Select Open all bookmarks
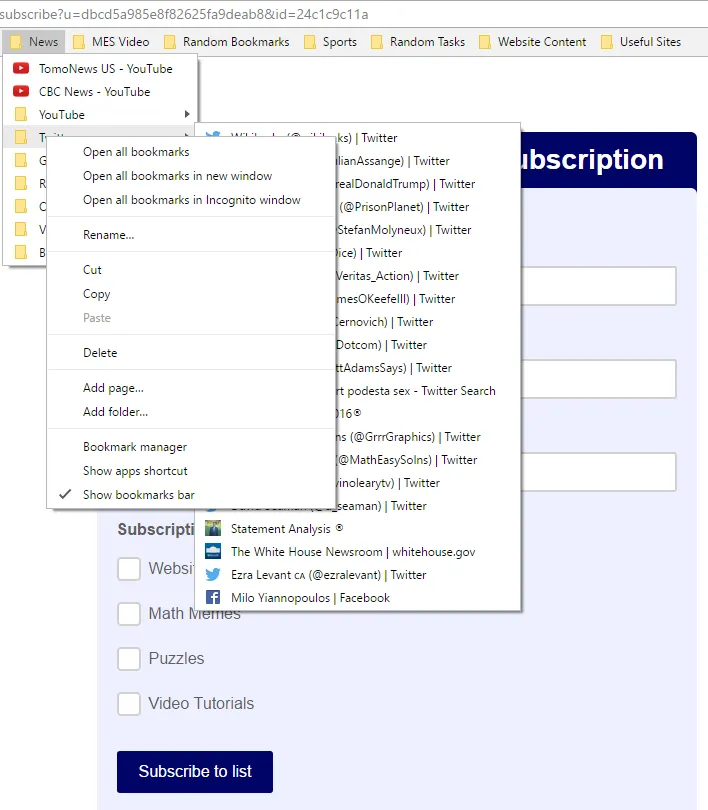This screenshot has width=708, height=810. pyautogui.click(x=191, y=152)
